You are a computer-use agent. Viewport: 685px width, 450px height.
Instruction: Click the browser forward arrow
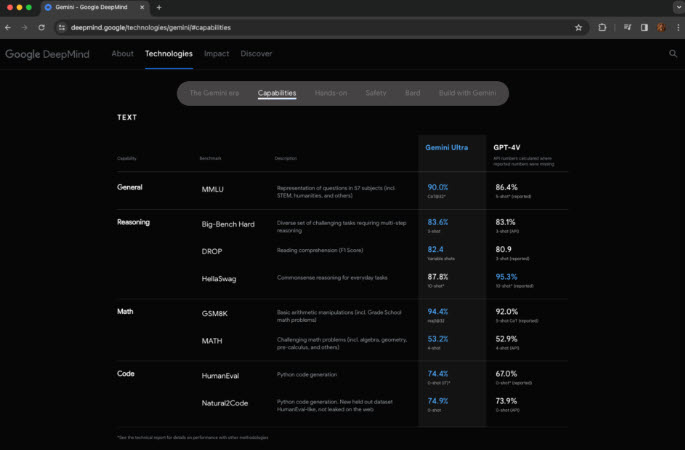[24, 28]
